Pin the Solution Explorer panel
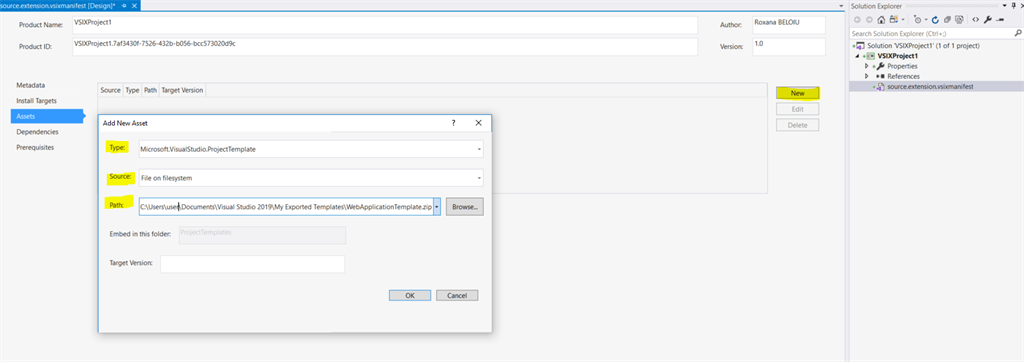The width and height of the screenshot is (1024, 362). coord(1014,5)
